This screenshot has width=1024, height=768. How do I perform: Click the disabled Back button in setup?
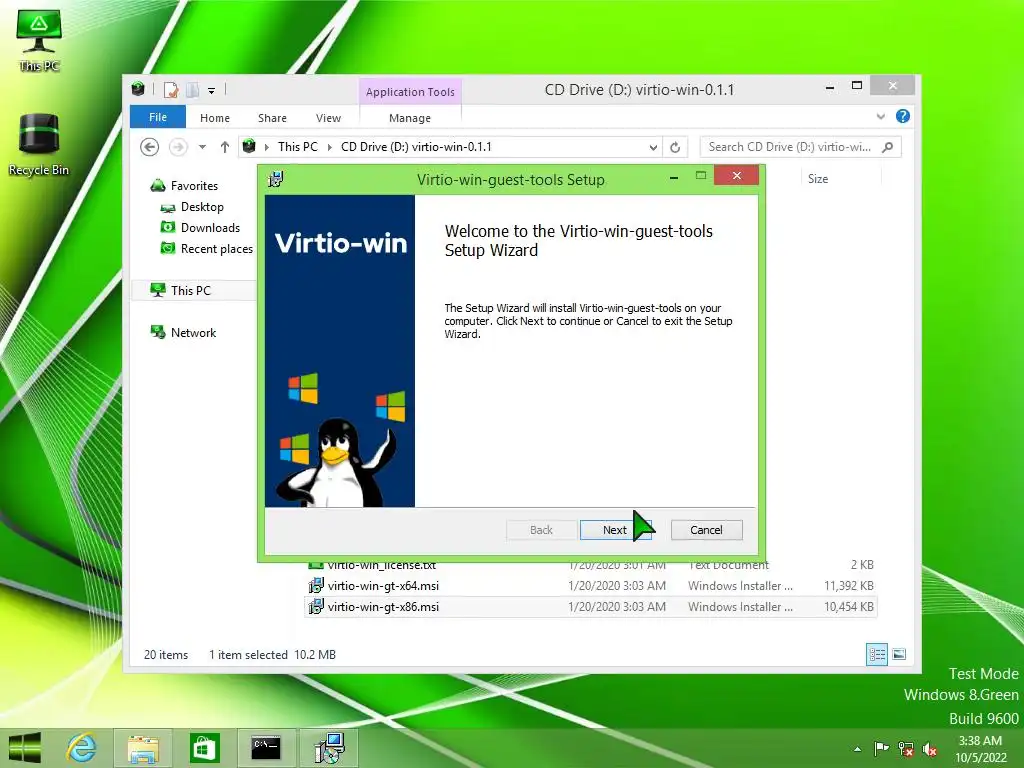tap(541, 530)
